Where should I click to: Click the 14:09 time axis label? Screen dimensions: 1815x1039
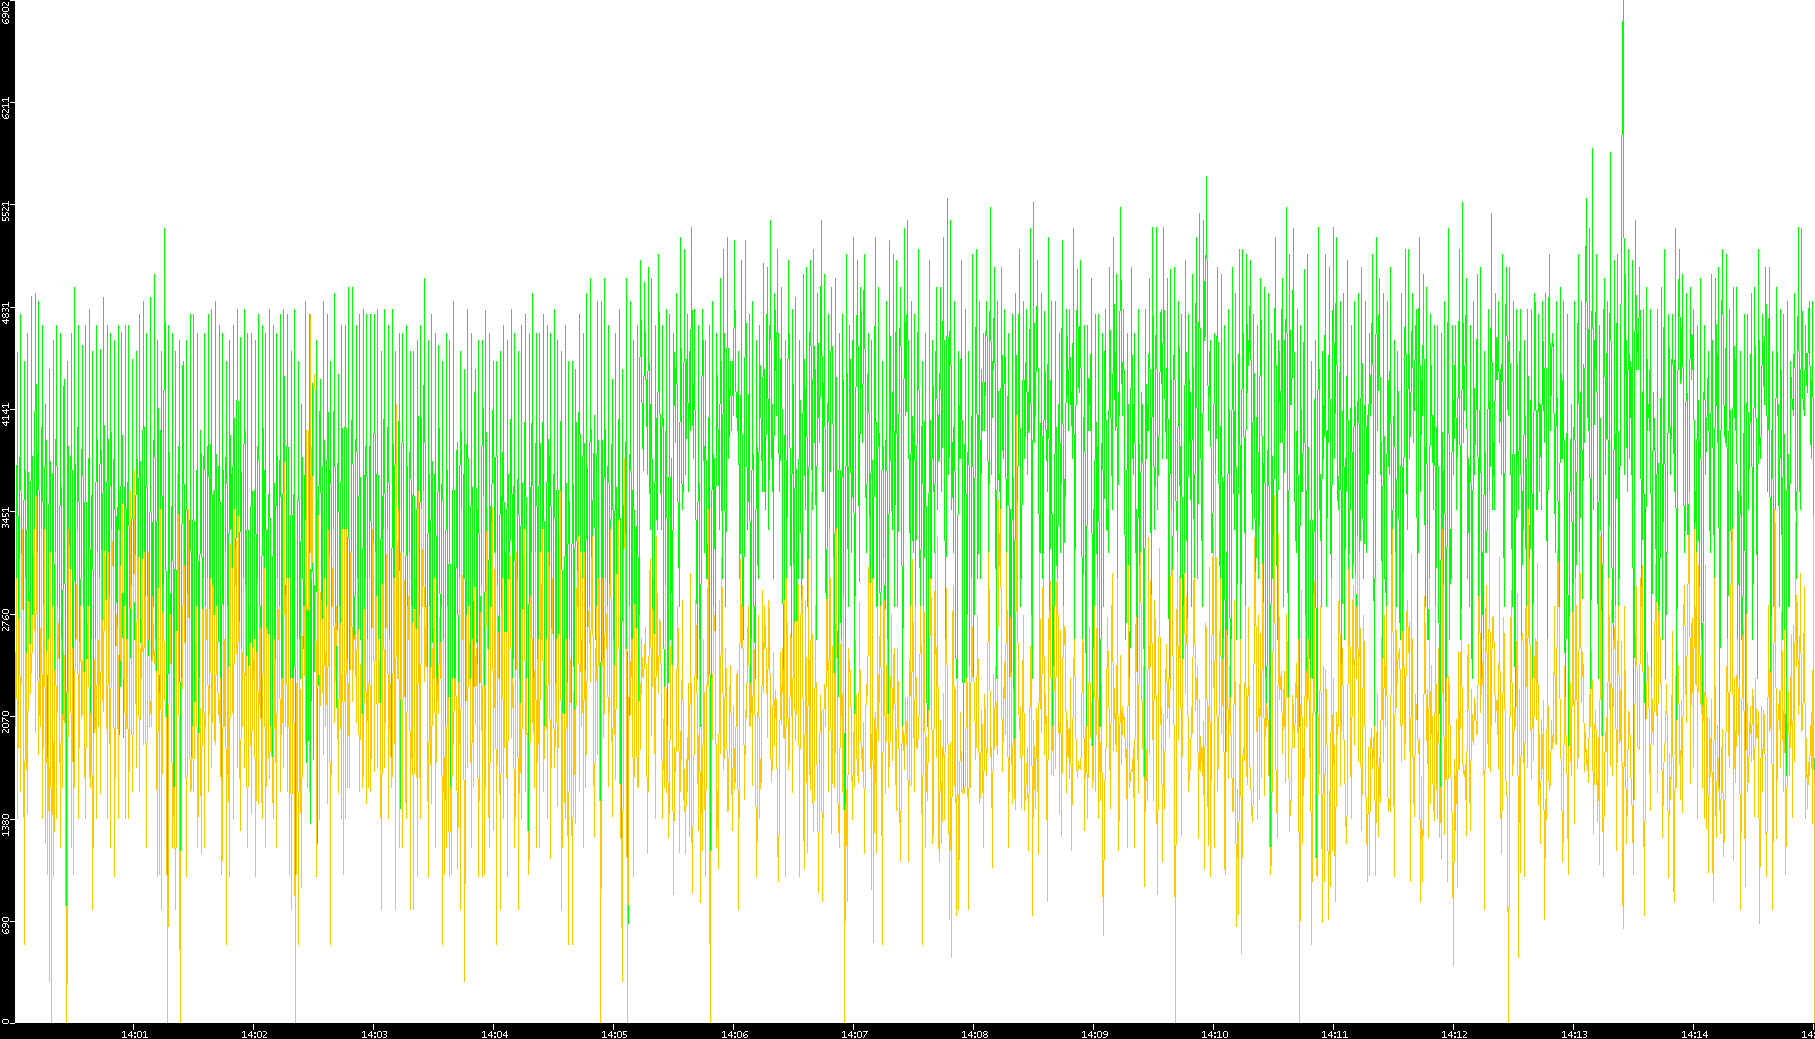(1094, 1034)
